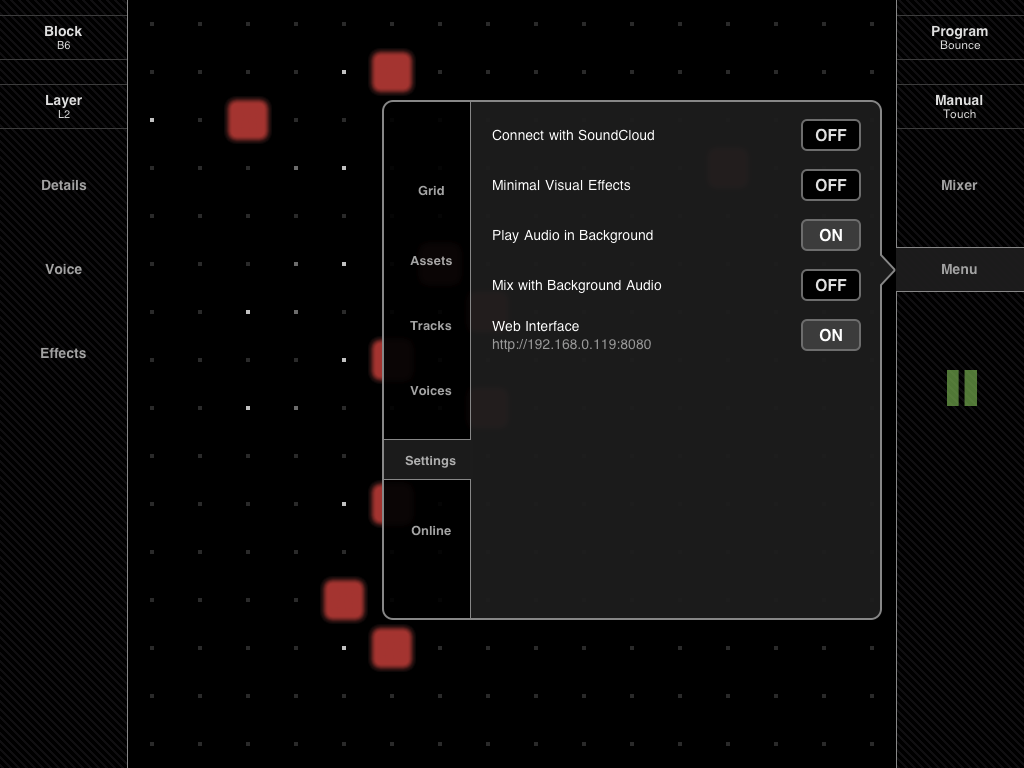Go to the Online tab
The height and width of the screenshot is (768, 1024).
coord(431,530)
